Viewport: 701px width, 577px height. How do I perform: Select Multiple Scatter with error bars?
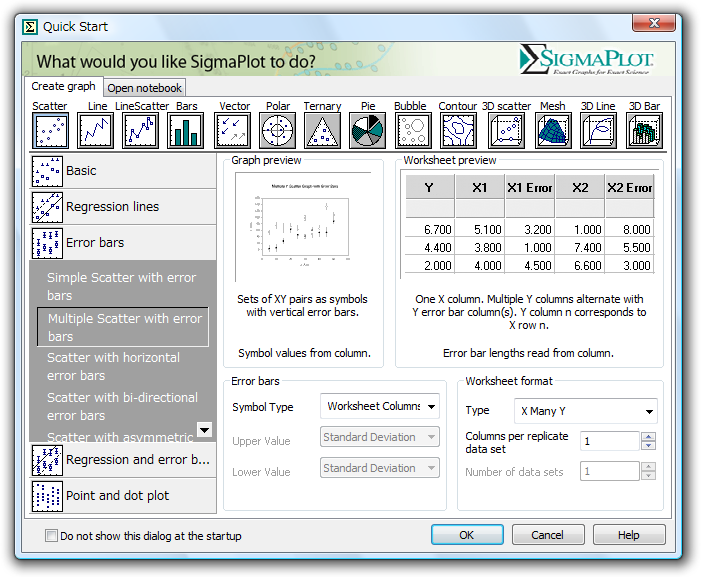(123, 327)
